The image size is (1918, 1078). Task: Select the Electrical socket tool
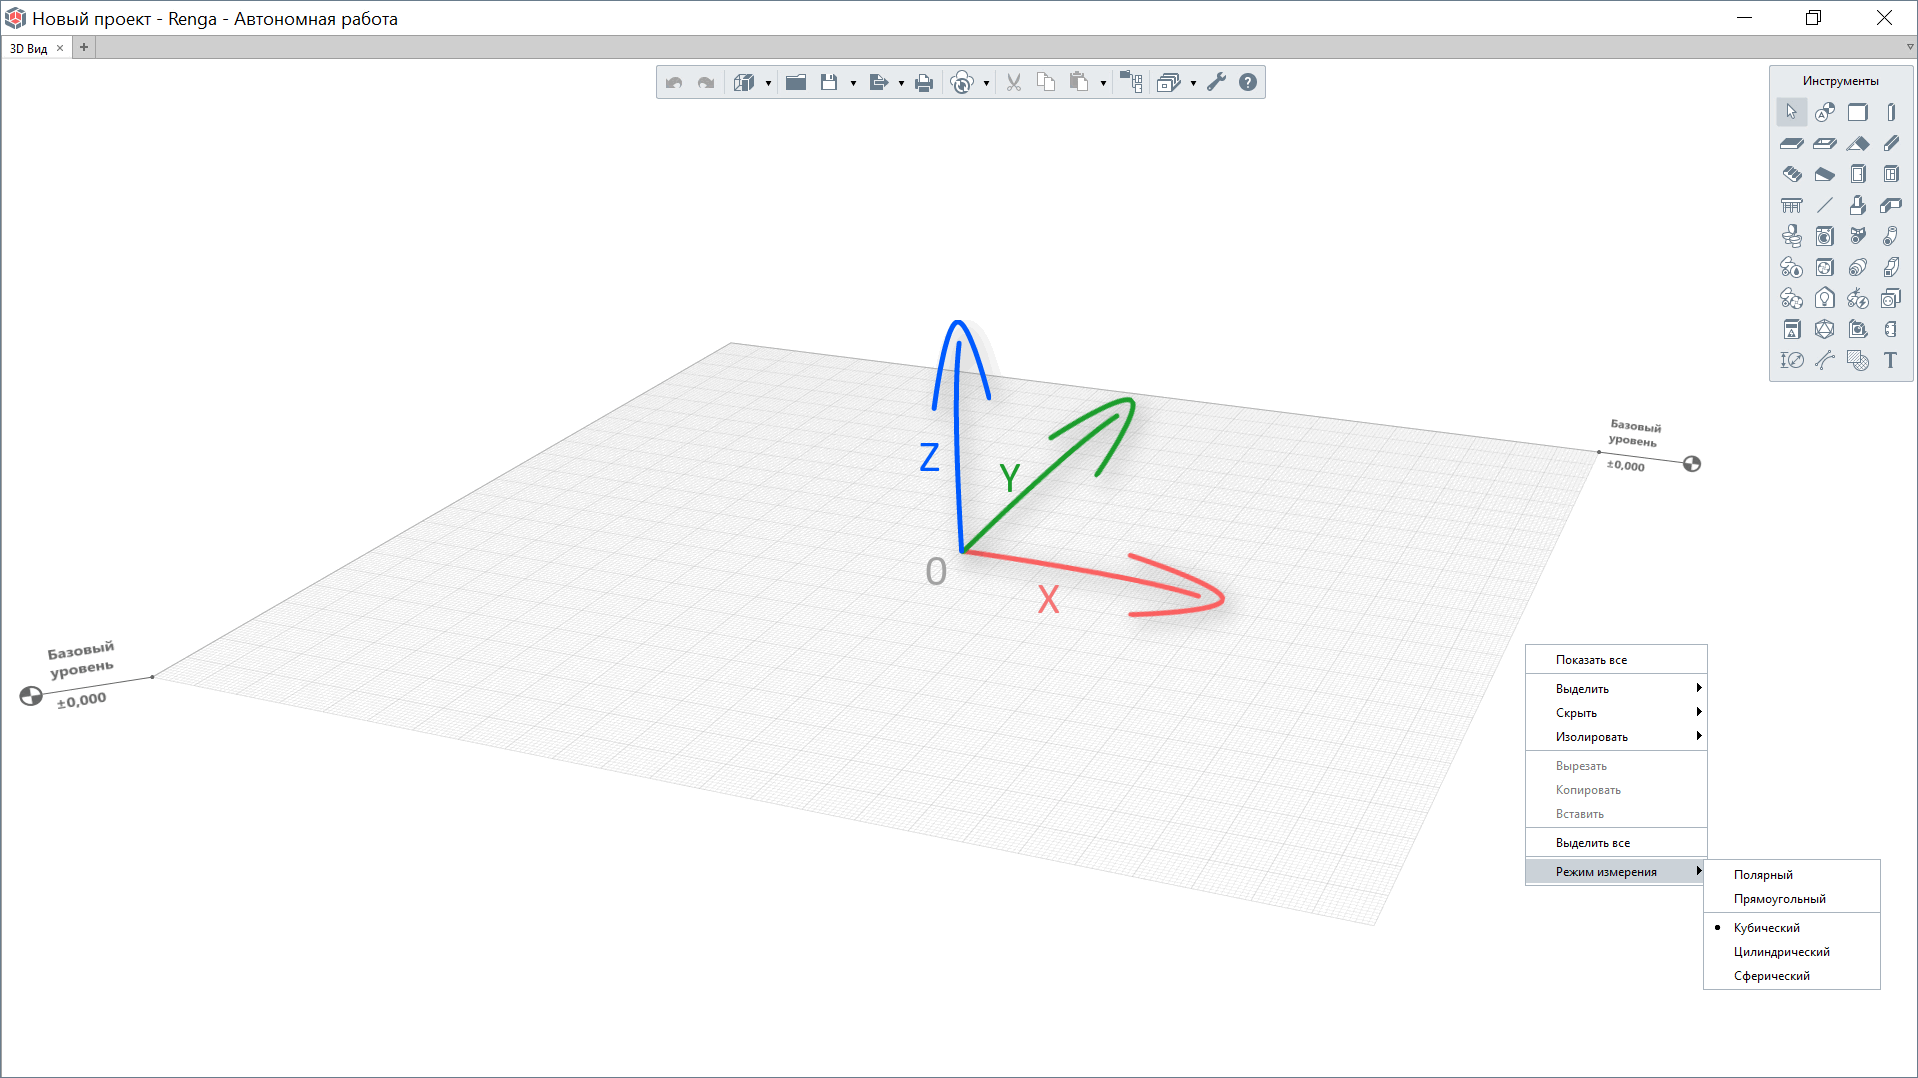1891,298
